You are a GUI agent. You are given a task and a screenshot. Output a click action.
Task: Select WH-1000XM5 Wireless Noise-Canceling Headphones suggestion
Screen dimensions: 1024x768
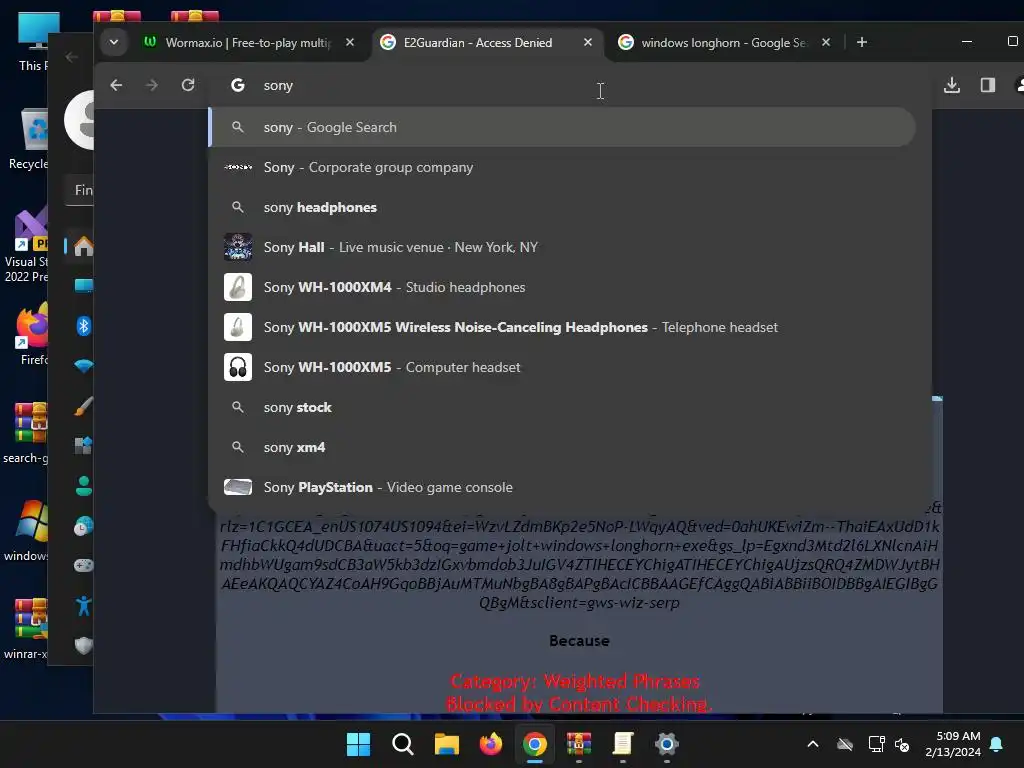pyautogui.click(x=562, y=327)
